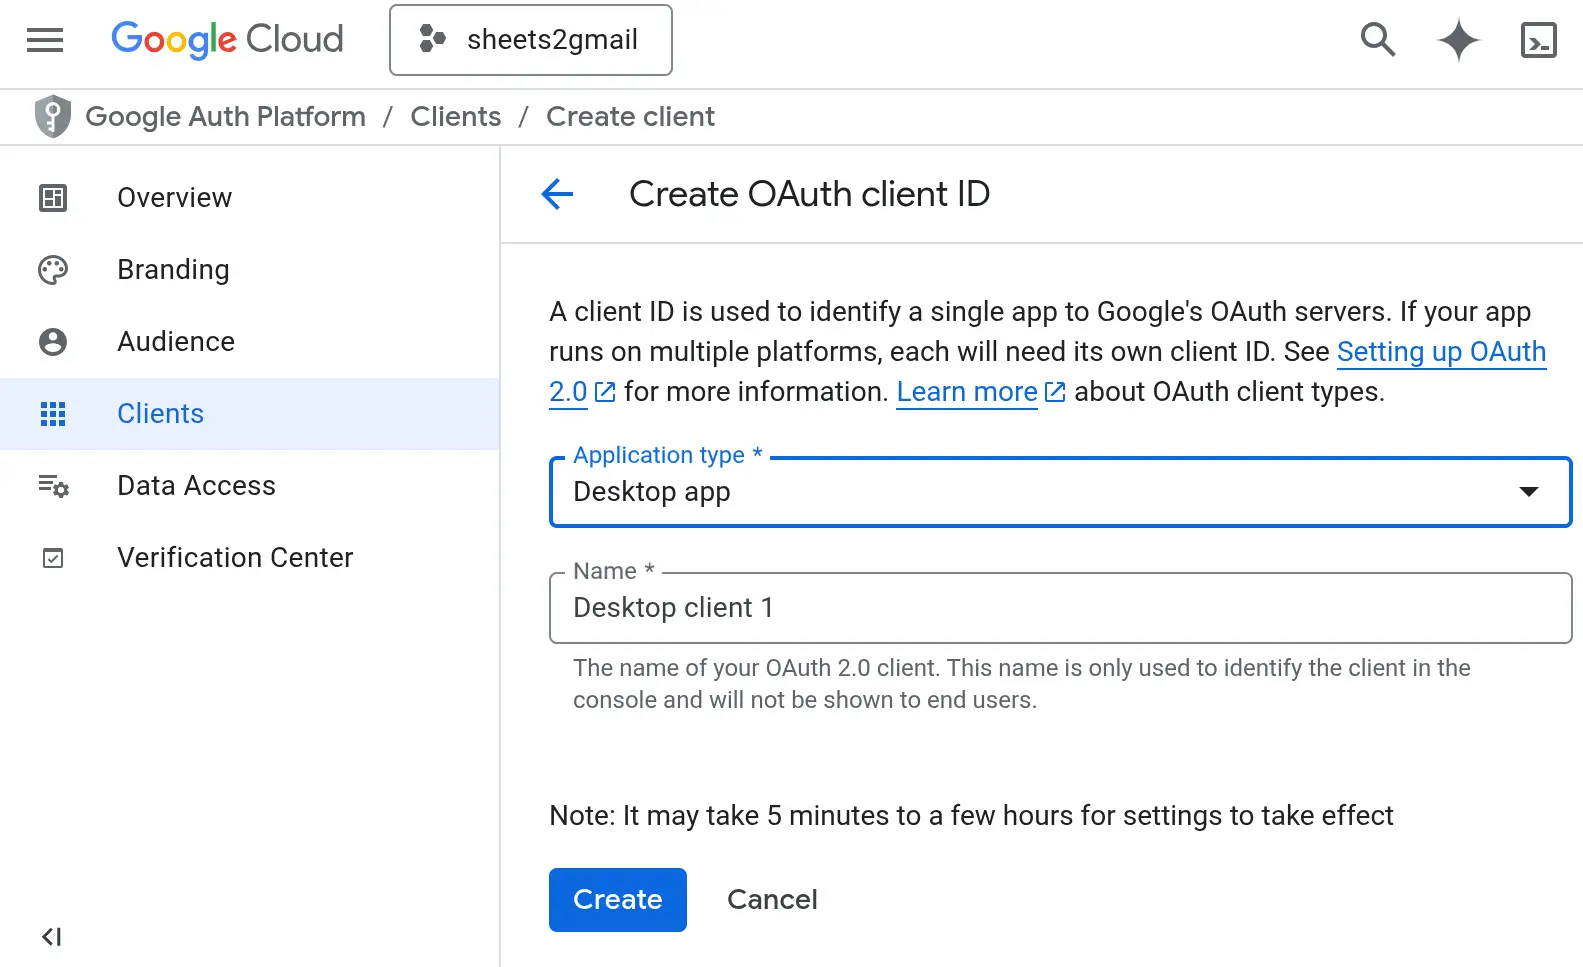Open the Branding section
Screen dimensions: 1583x967
pyautogui.click(x=173, y=270)
